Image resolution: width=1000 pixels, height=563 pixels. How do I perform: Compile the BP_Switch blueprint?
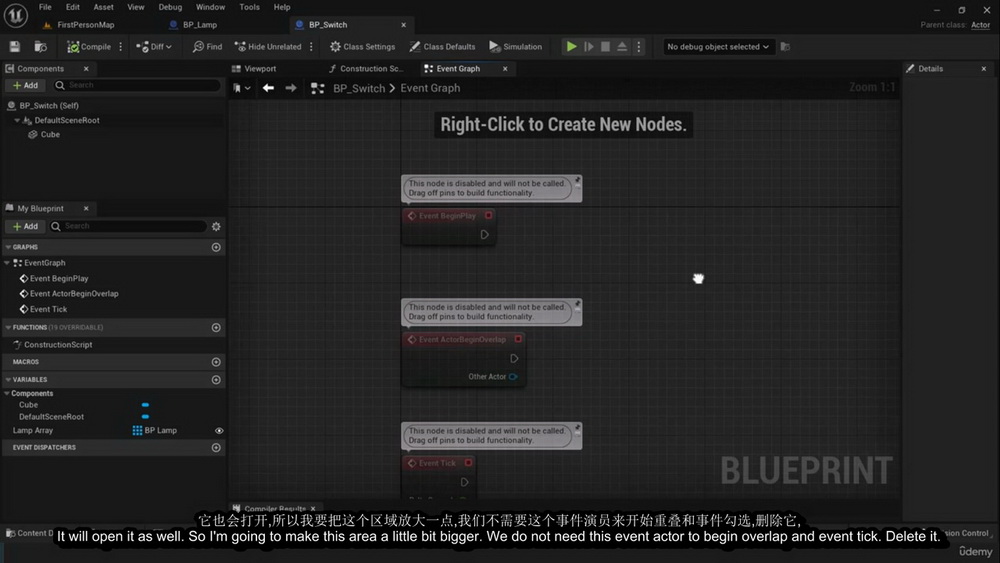coord(89,47)
